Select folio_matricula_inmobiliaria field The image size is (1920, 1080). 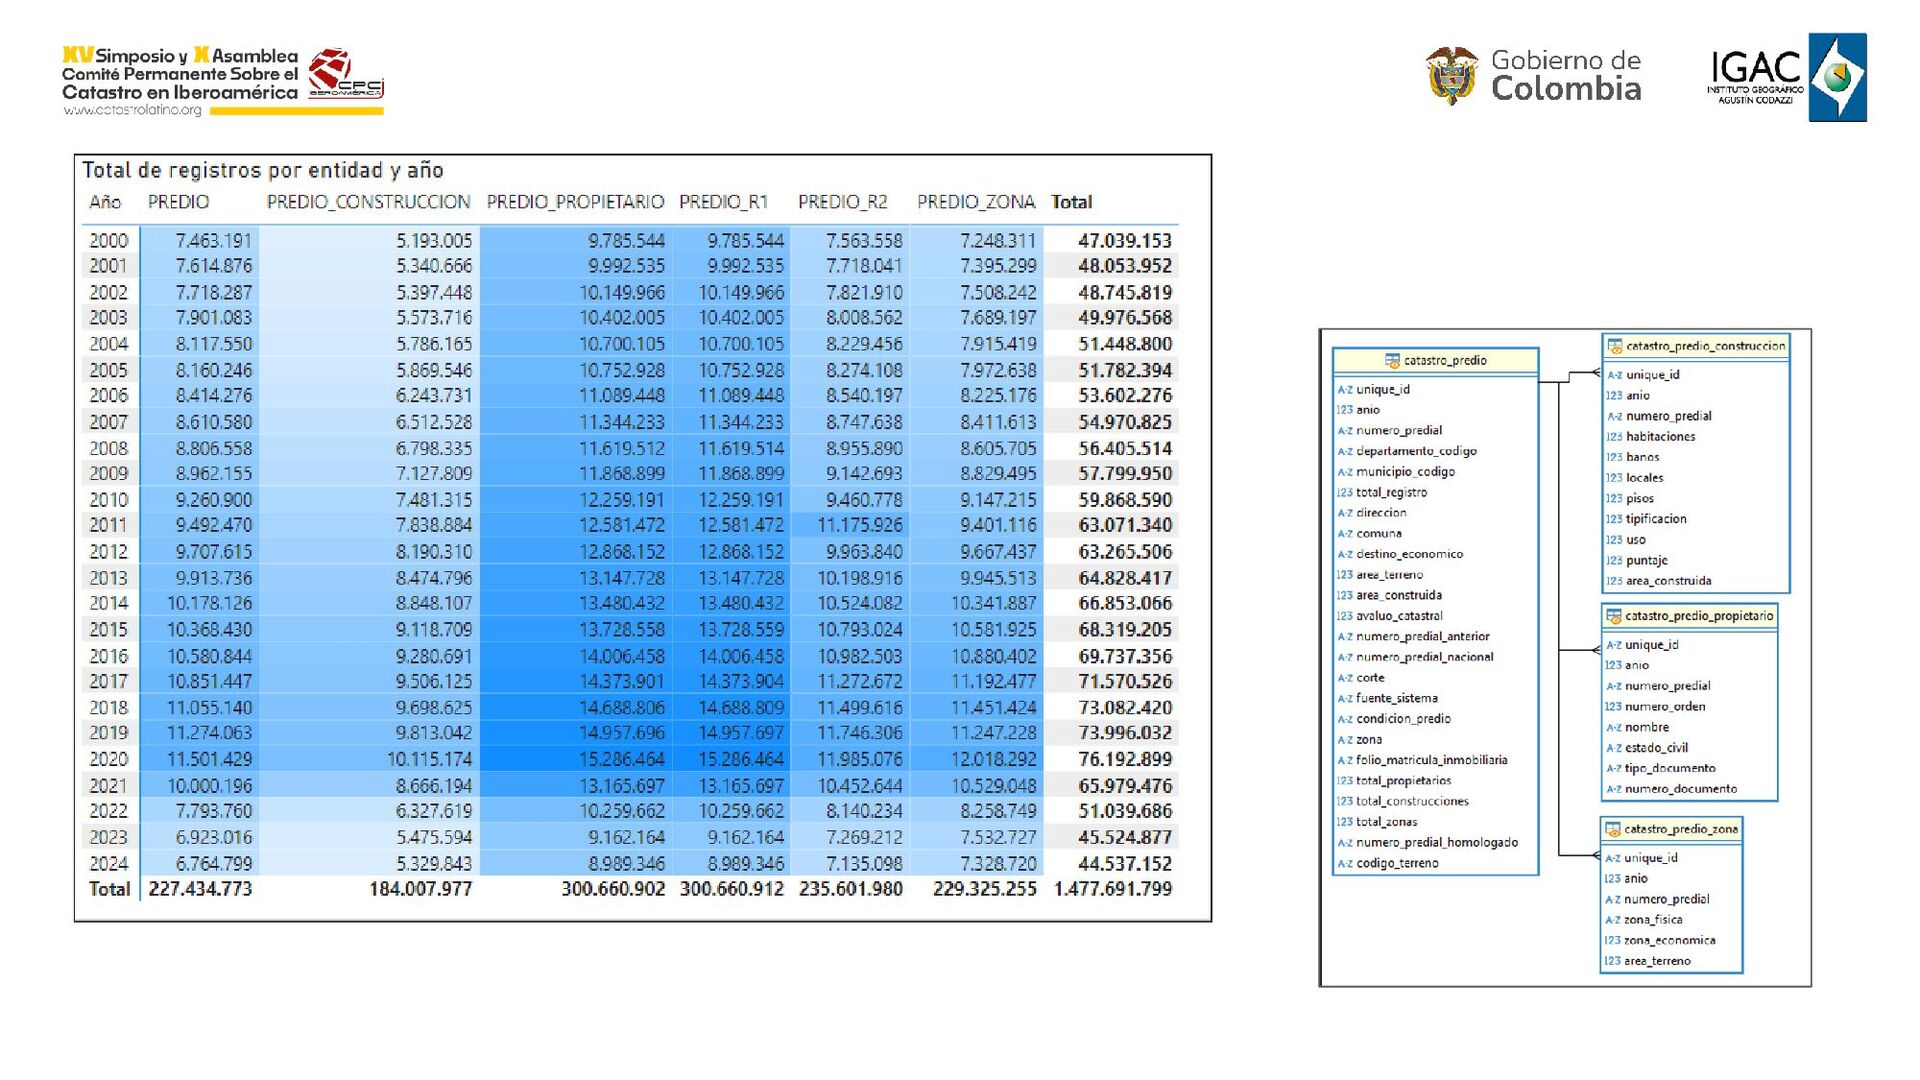click(1431, 760)
